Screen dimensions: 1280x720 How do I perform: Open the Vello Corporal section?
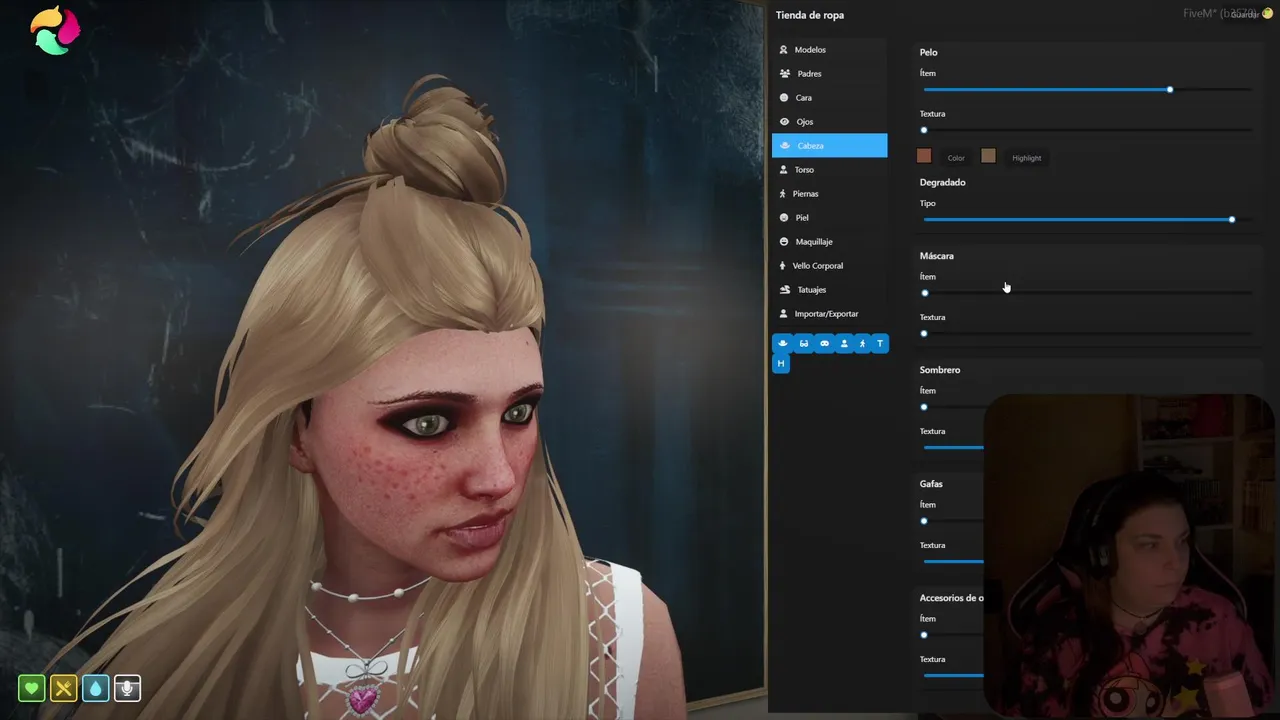829,266
